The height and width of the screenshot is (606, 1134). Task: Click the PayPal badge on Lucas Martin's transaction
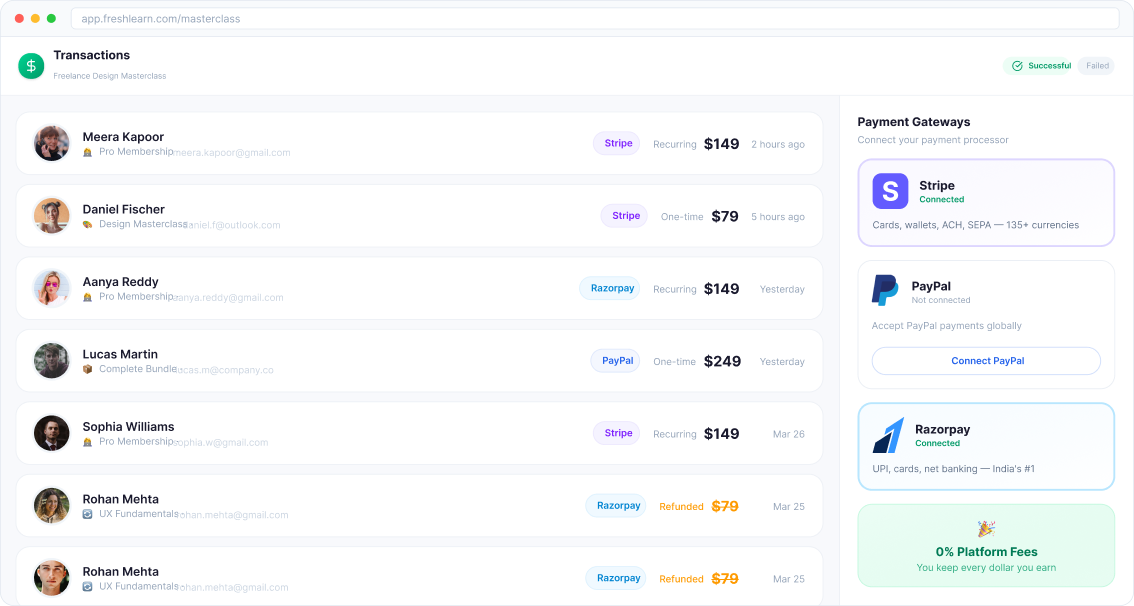click(x=615, y=360)
